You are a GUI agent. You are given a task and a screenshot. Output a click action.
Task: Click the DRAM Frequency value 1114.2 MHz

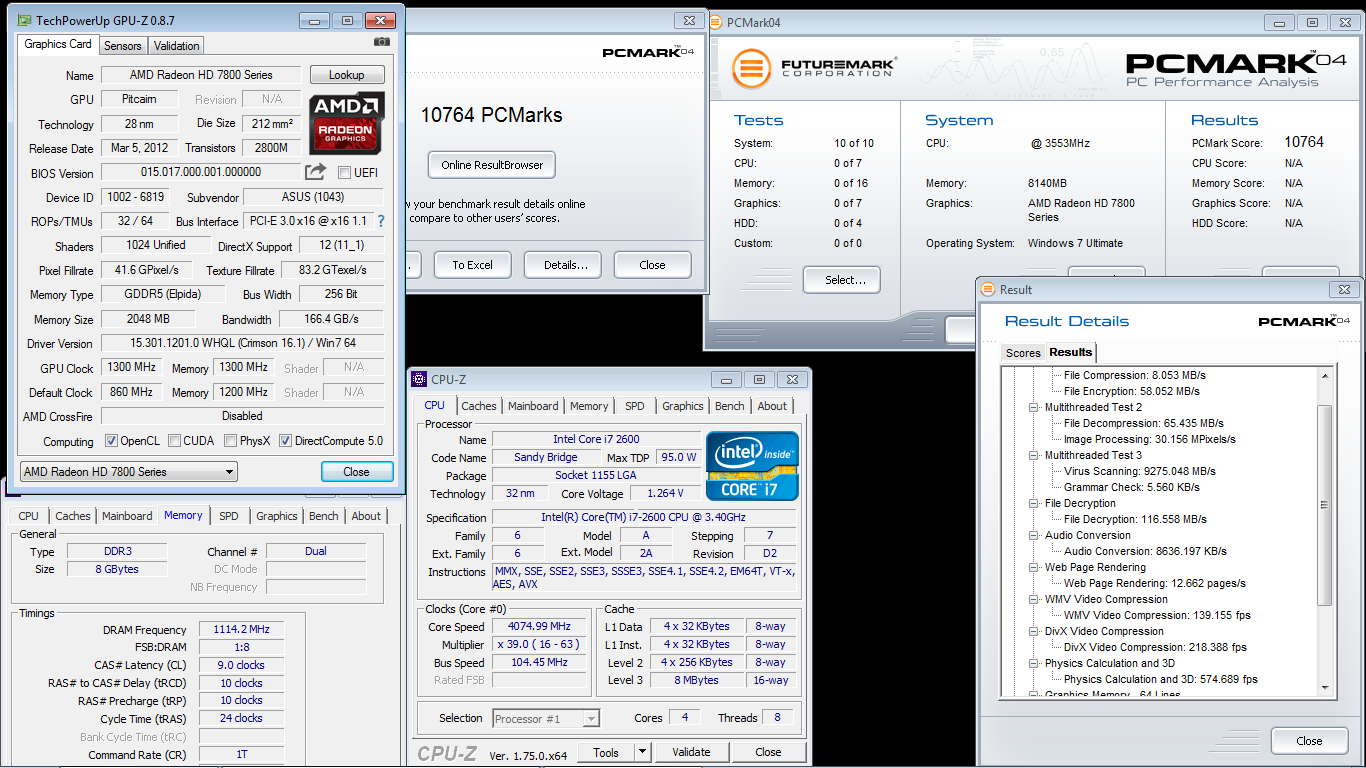241,630
